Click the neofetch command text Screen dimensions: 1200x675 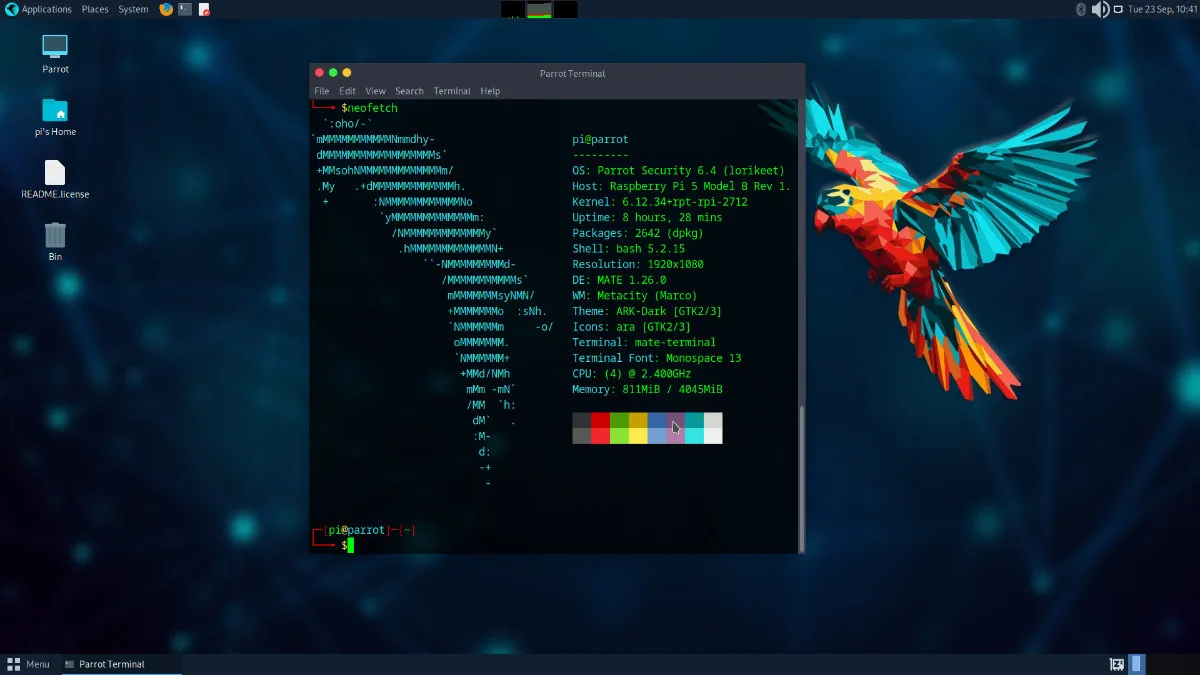tap(372, 108)
